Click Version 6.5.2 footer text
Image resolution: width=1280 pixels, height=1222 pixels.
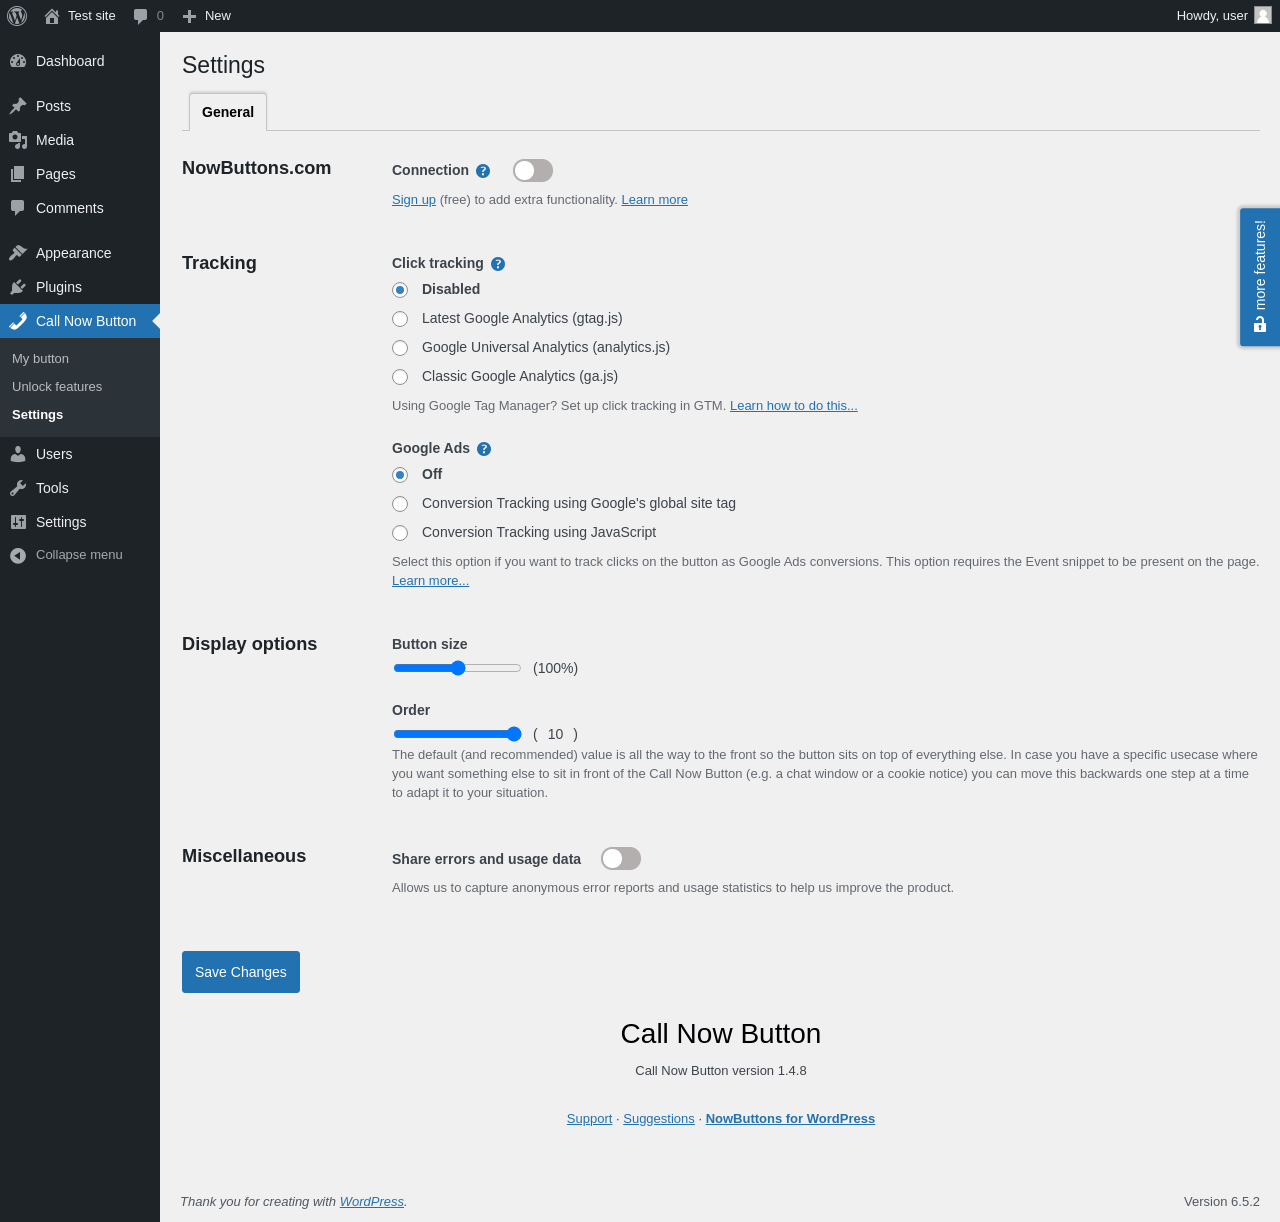coord(1222,1202)
